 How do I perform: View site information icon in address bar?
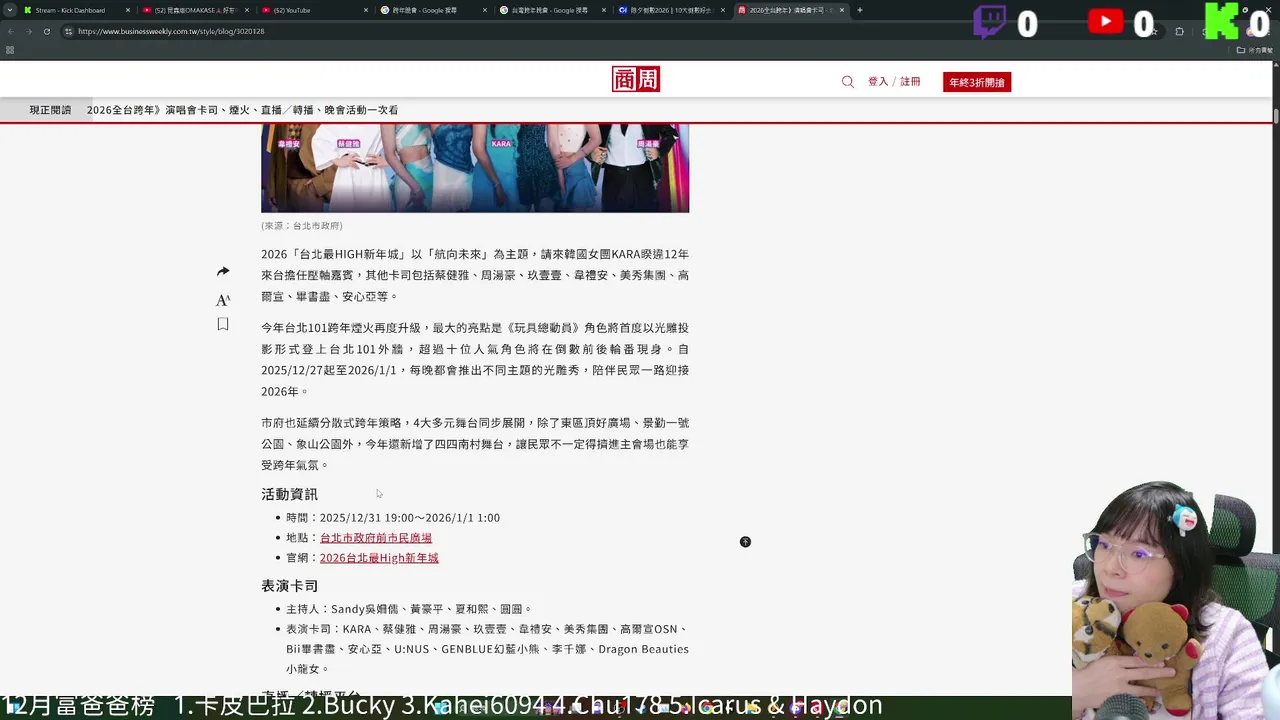pos(68,31)
